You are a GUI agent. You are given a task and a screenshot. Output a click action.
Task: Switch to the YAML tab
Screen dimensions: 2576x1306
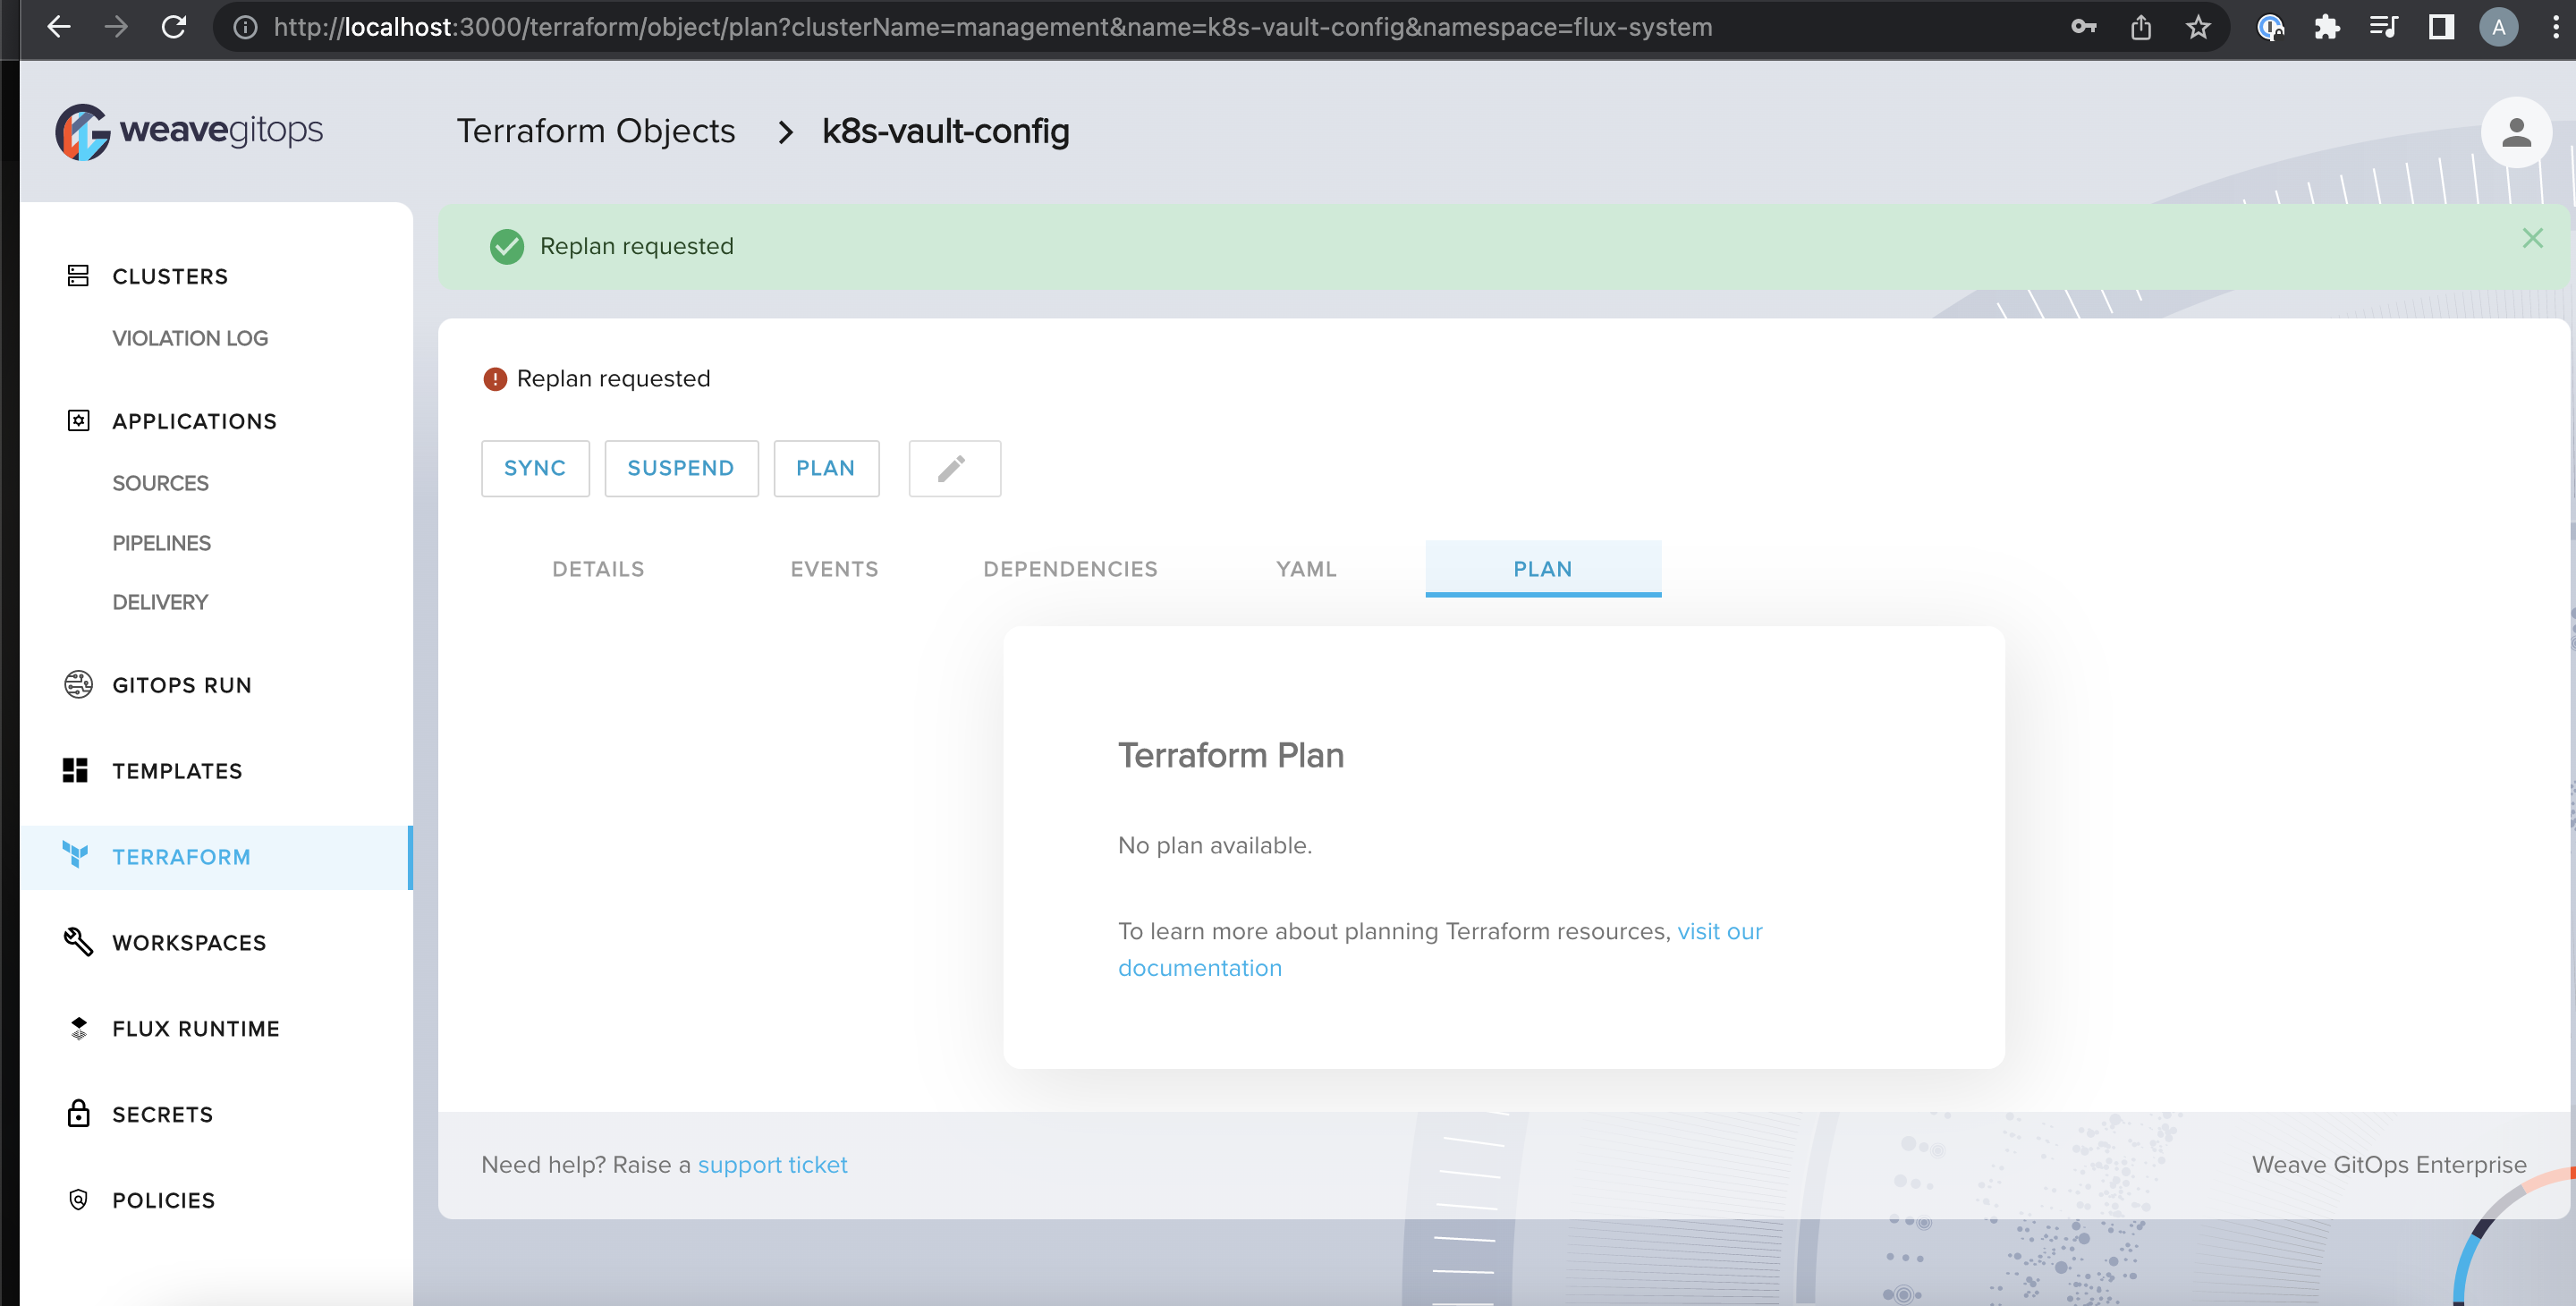point(1306,569)
